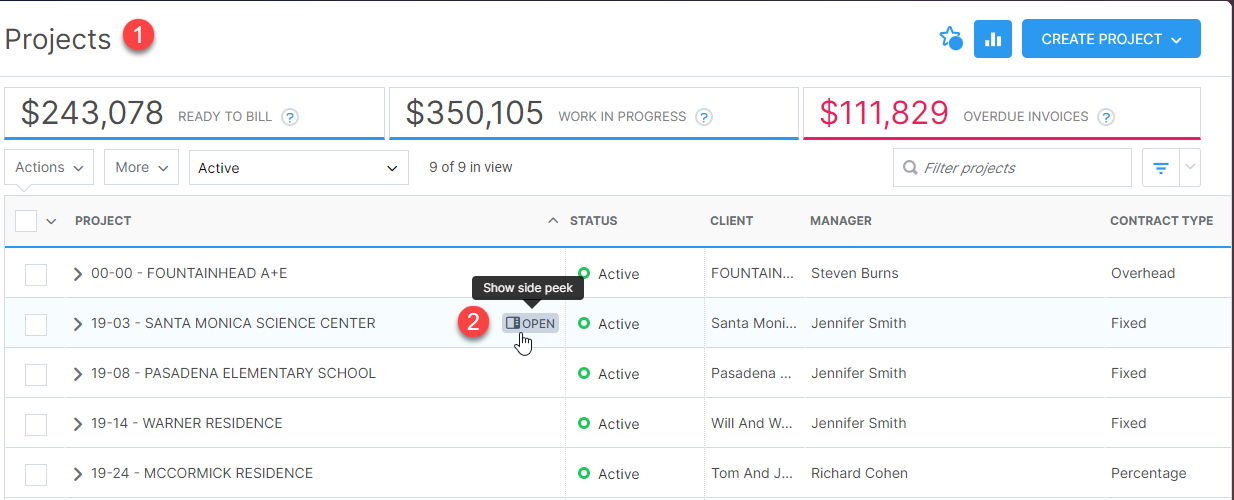Open the Active status filter dropdown
1234x500 pixels.
click(x=298, y=168)
